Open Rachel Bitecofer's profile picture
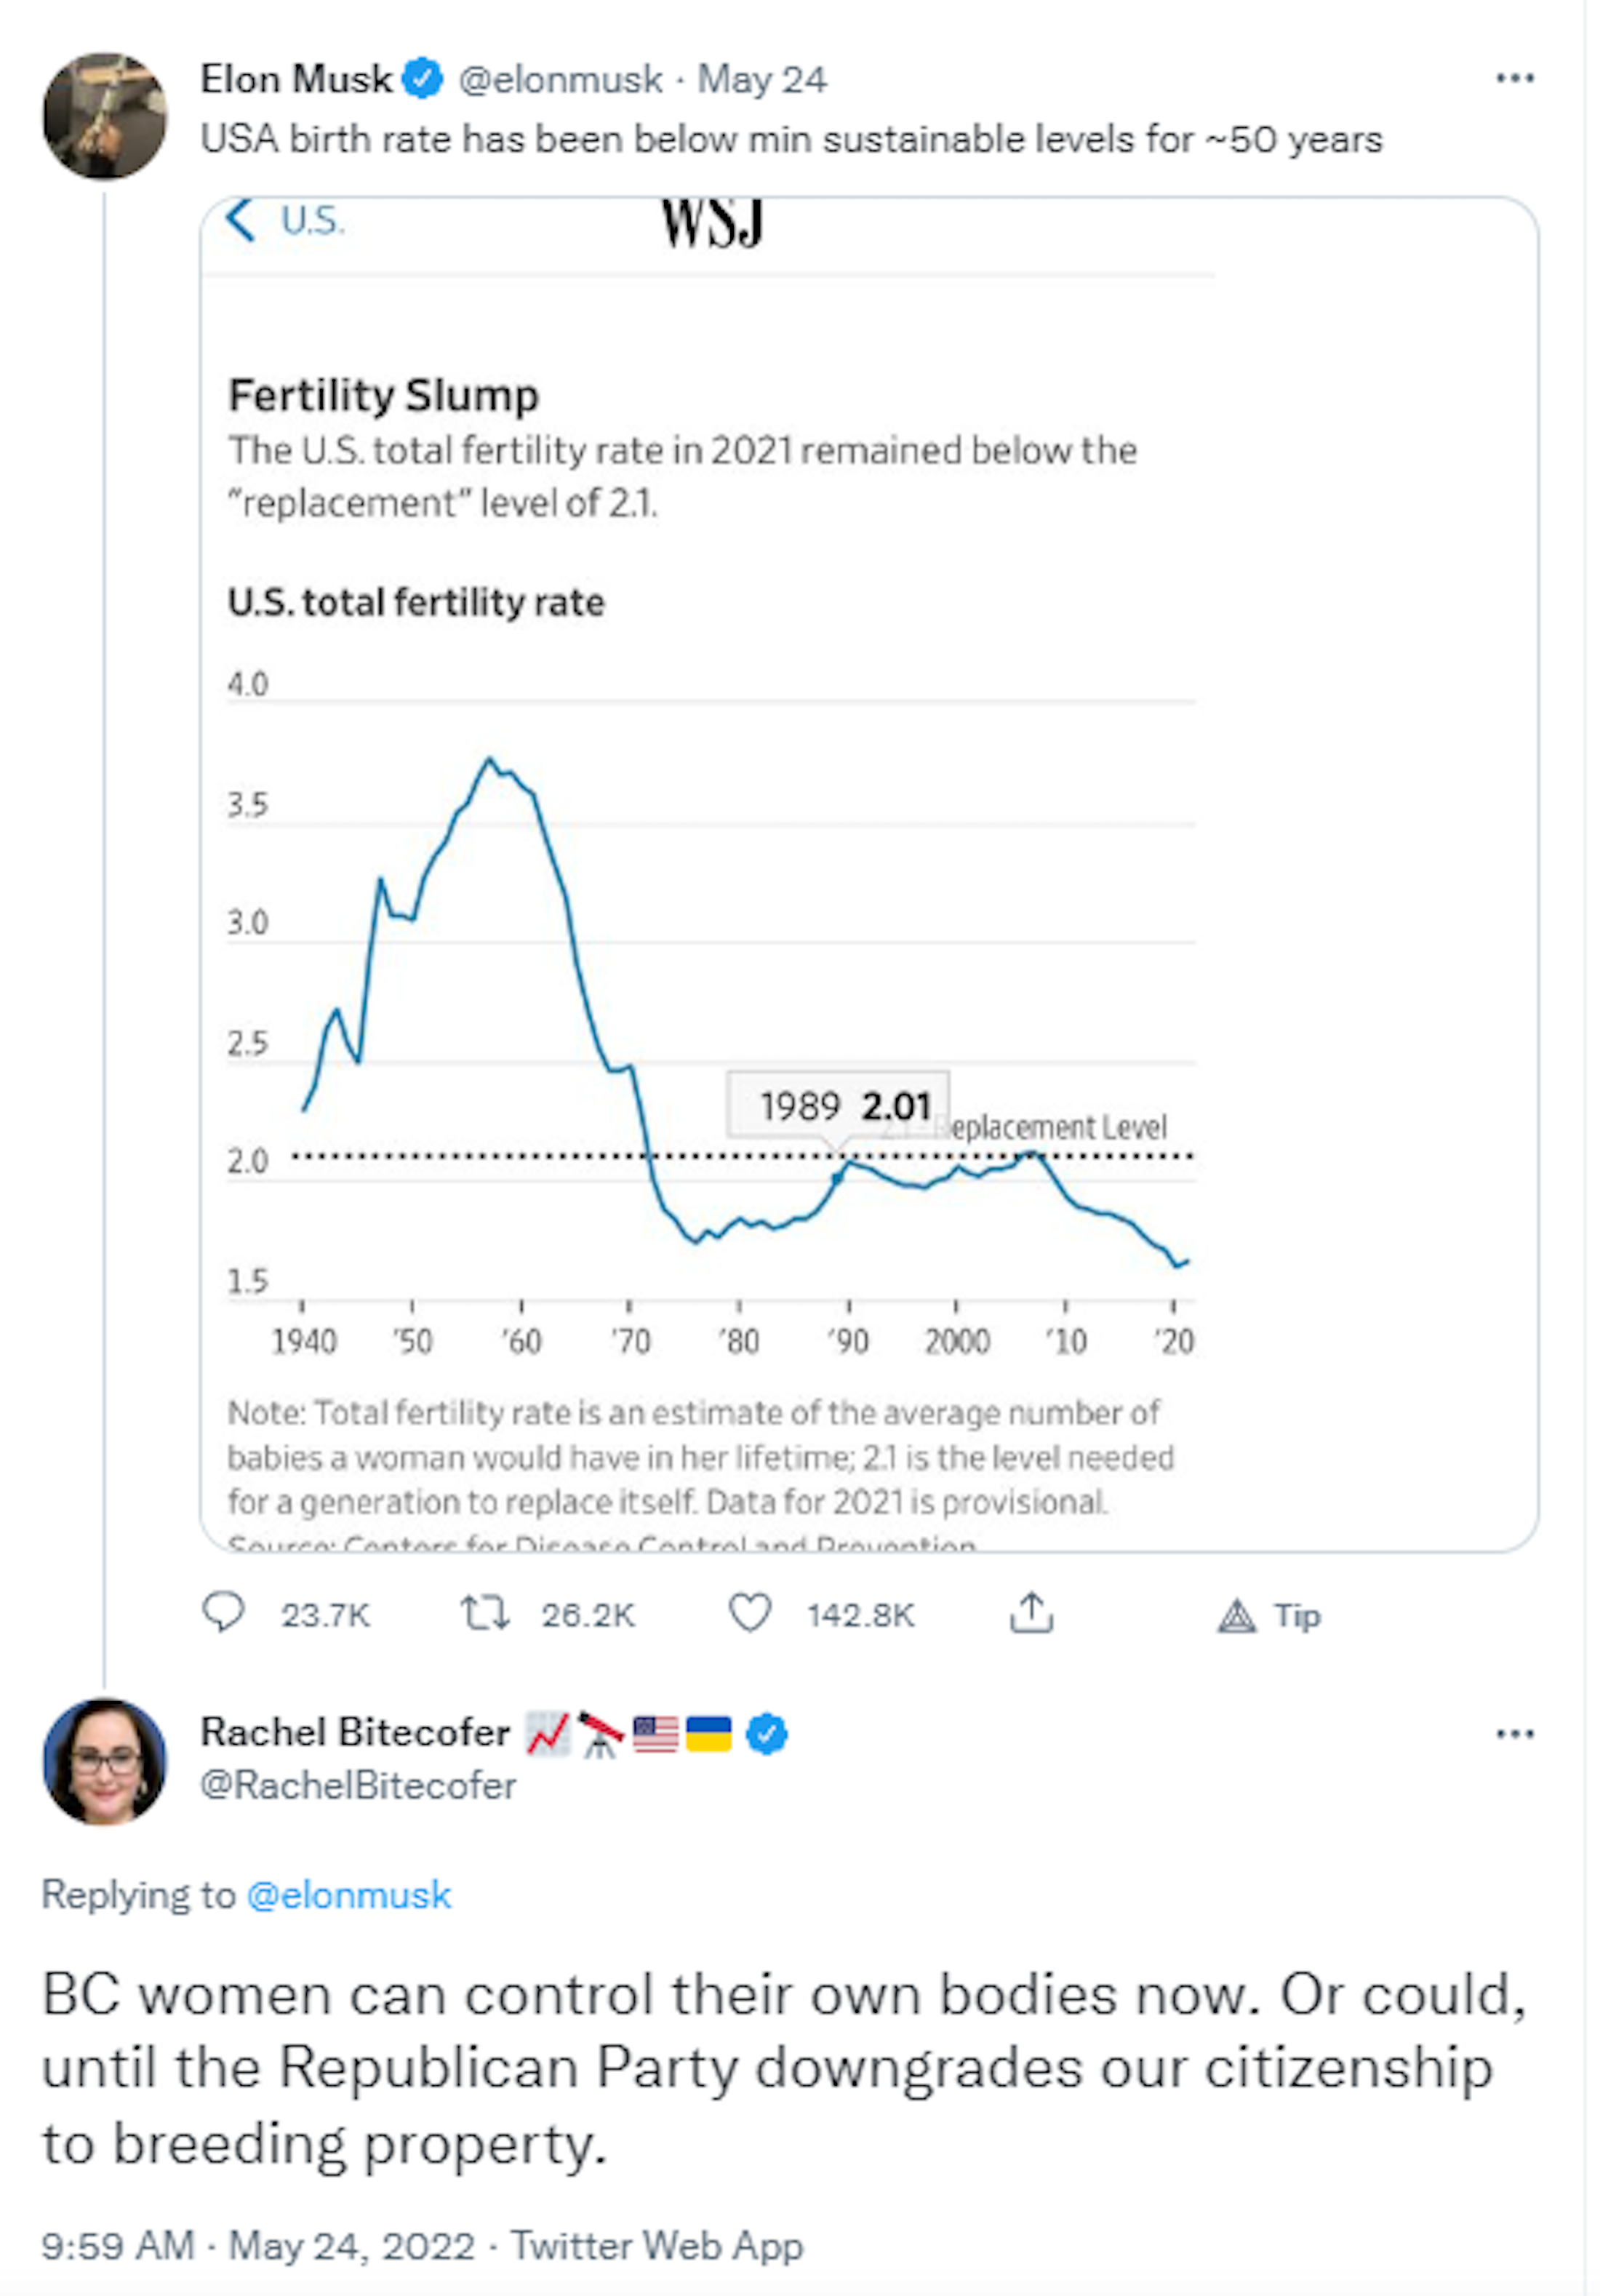 tap(105, 1761)
